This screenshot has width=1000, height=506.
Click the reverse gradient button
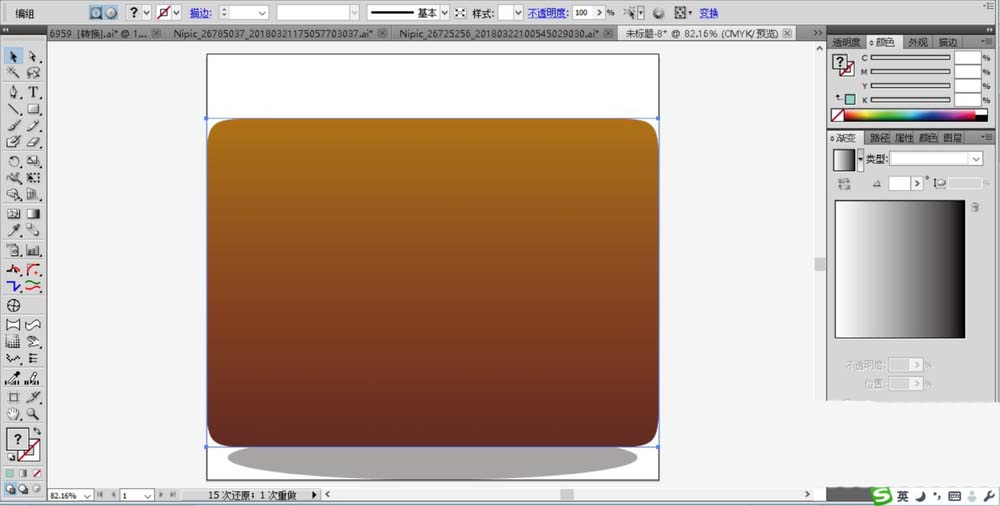coord(844,184)
